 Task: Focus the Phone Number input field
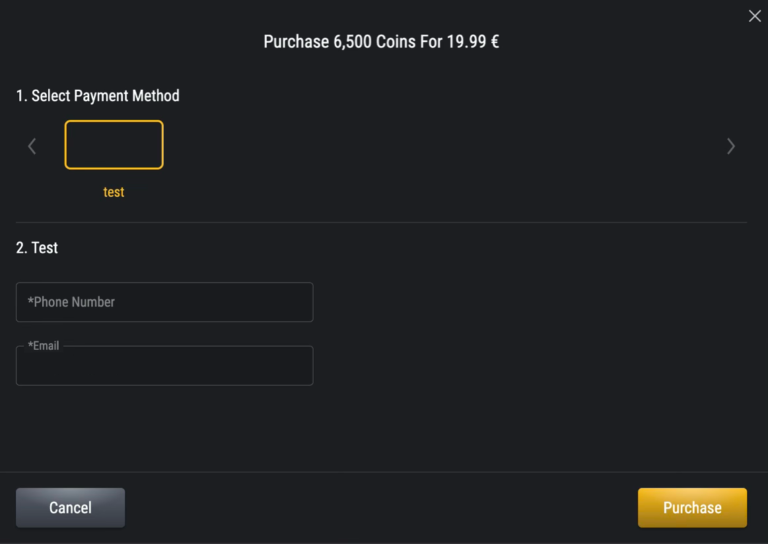point(165,302)
